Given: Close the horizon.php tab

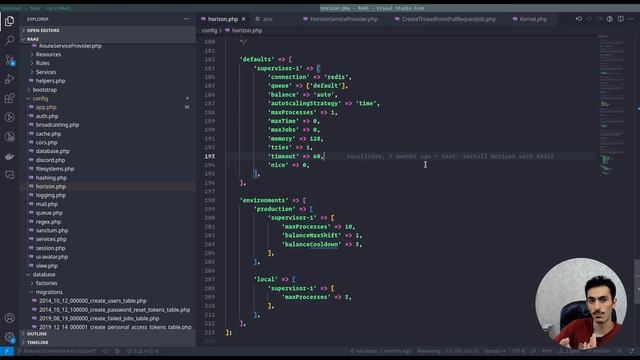Looking at the screenshot, I should (x=244, y=19).
